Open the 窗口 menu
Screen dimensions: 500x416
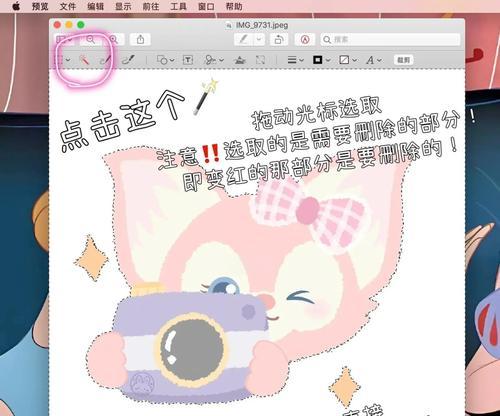click(x=206, y=6)
